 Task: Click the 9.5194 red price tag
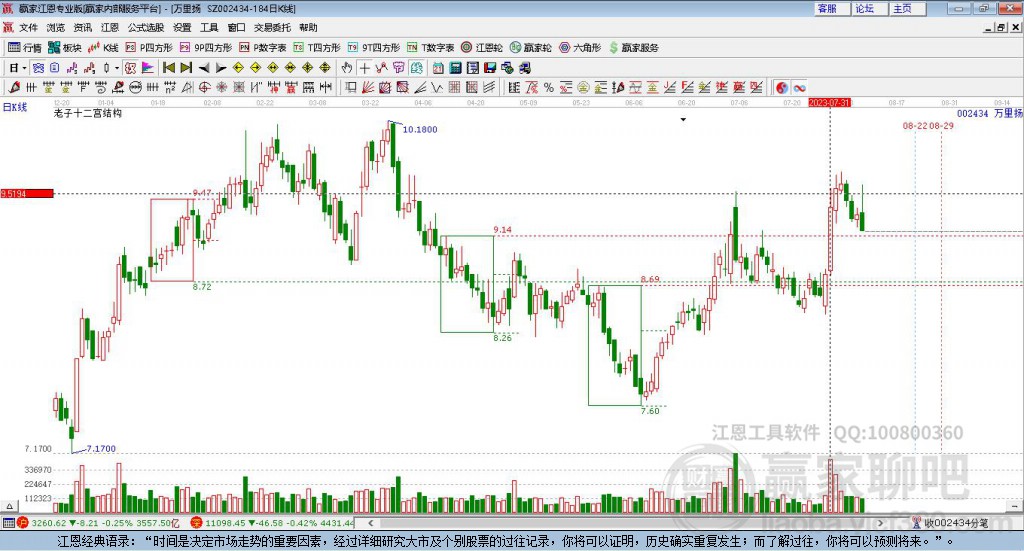pyautogui.click(x=27, y=193)
